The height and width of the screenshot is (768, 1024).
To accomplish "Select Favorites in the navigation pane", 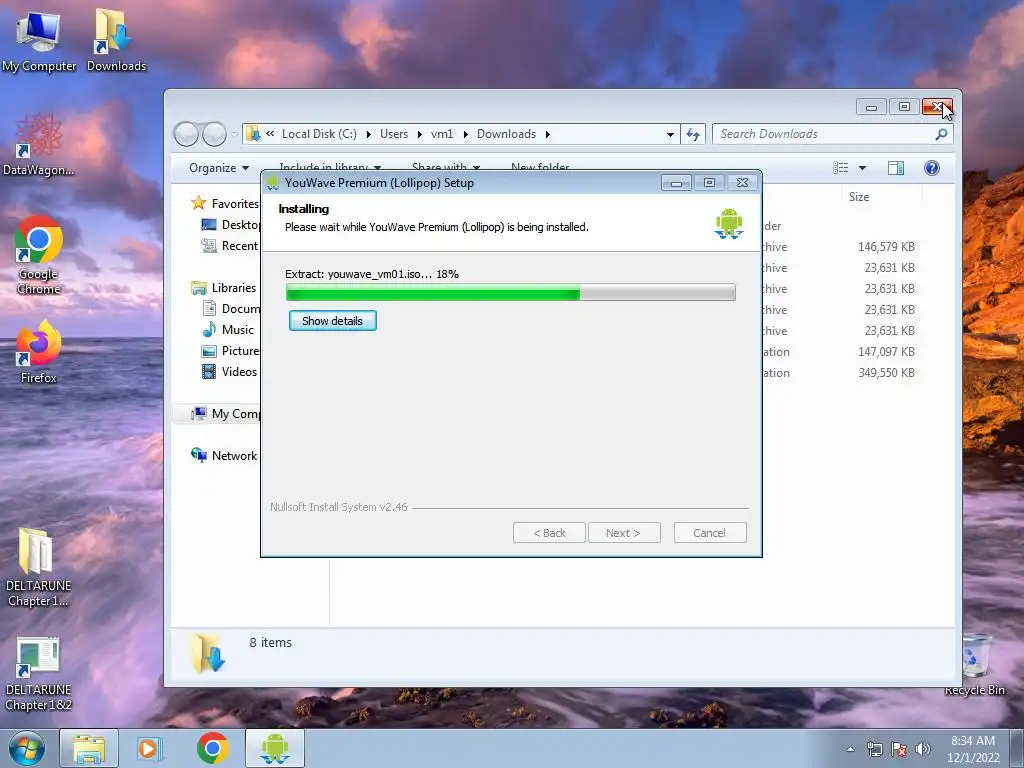I will 225,204.
